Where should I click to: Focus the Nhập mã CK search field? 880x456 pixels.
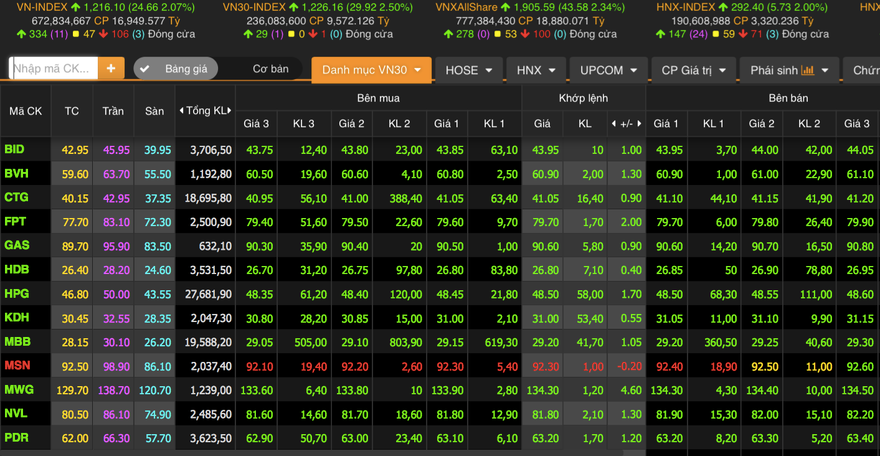coord(54,68)
